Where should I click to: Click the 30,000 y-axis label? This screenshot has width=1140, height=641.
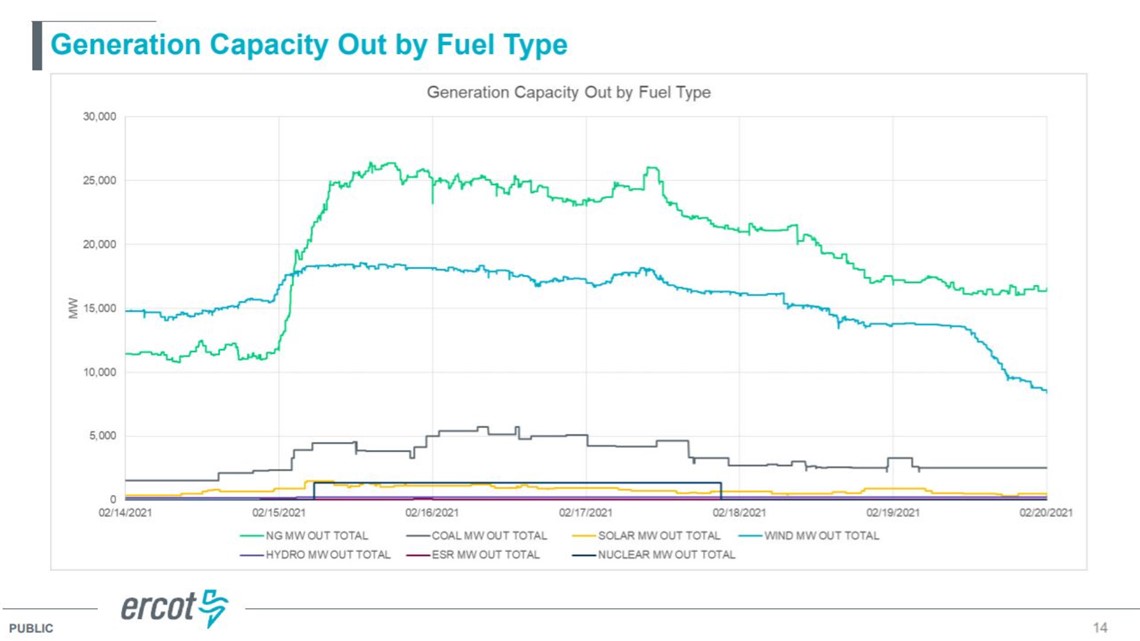[100, 116]
